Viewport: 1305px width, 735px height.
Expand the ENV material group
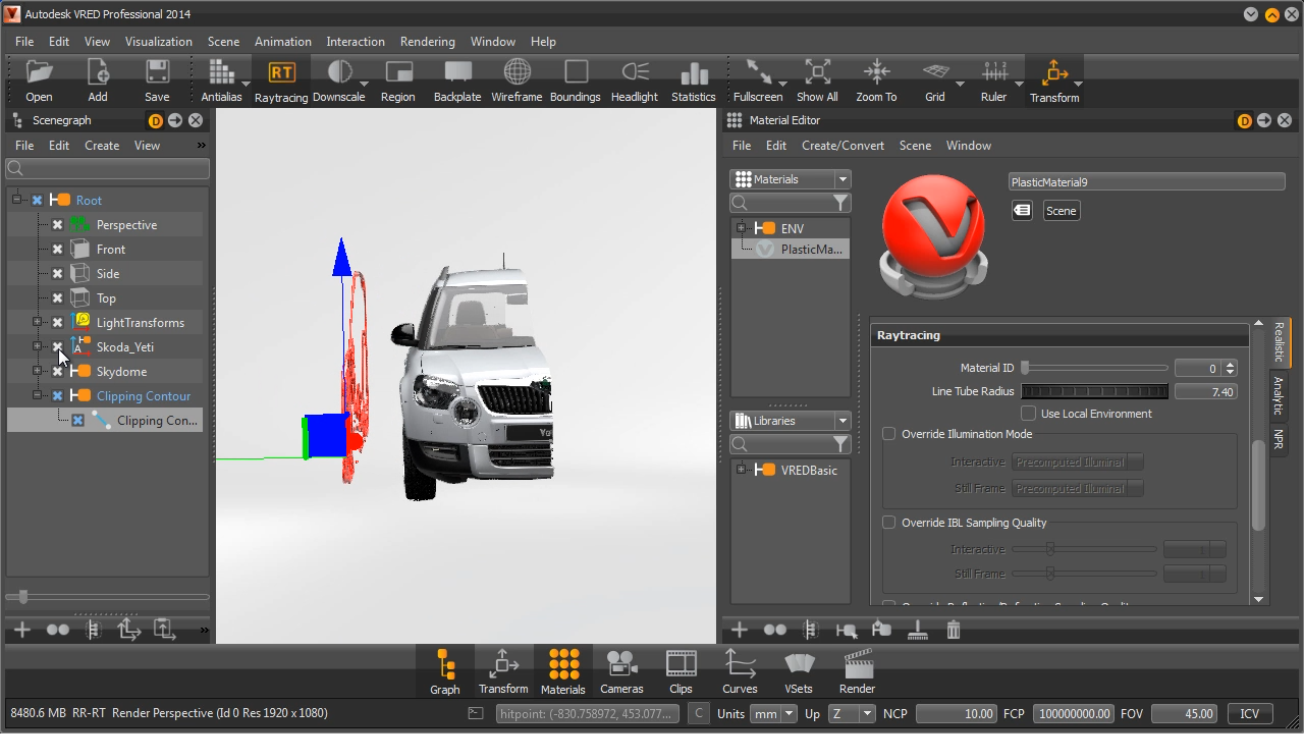point(741,228)
